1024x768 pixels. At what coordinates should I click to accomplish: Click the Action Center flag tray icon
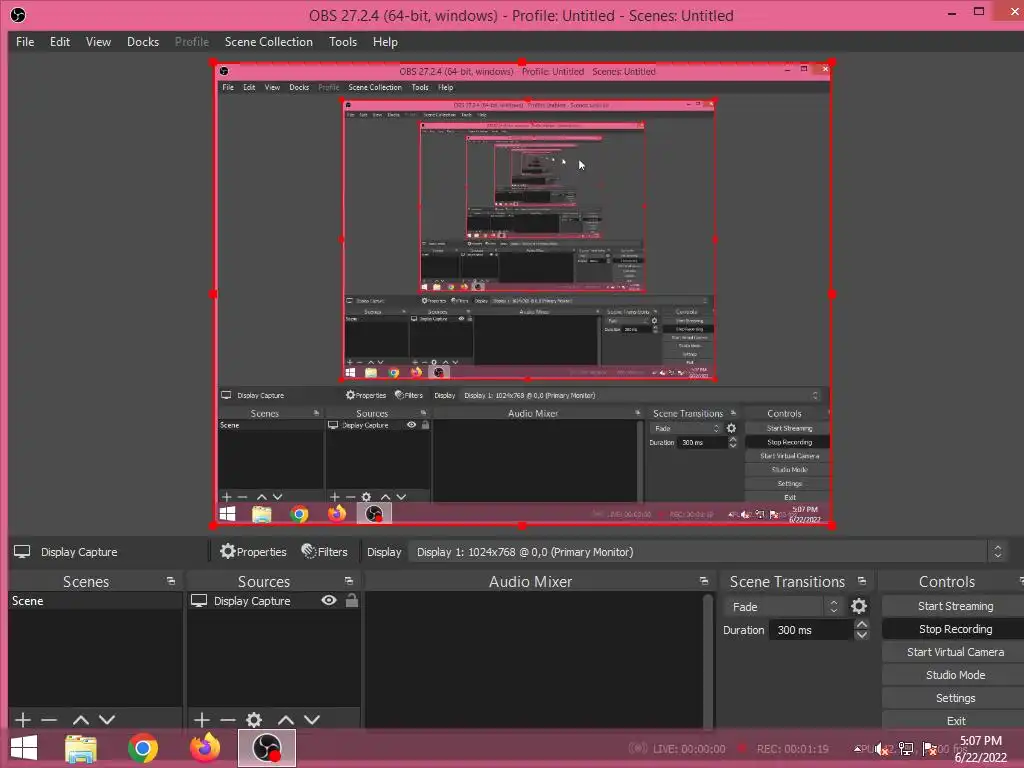point(929,749)
